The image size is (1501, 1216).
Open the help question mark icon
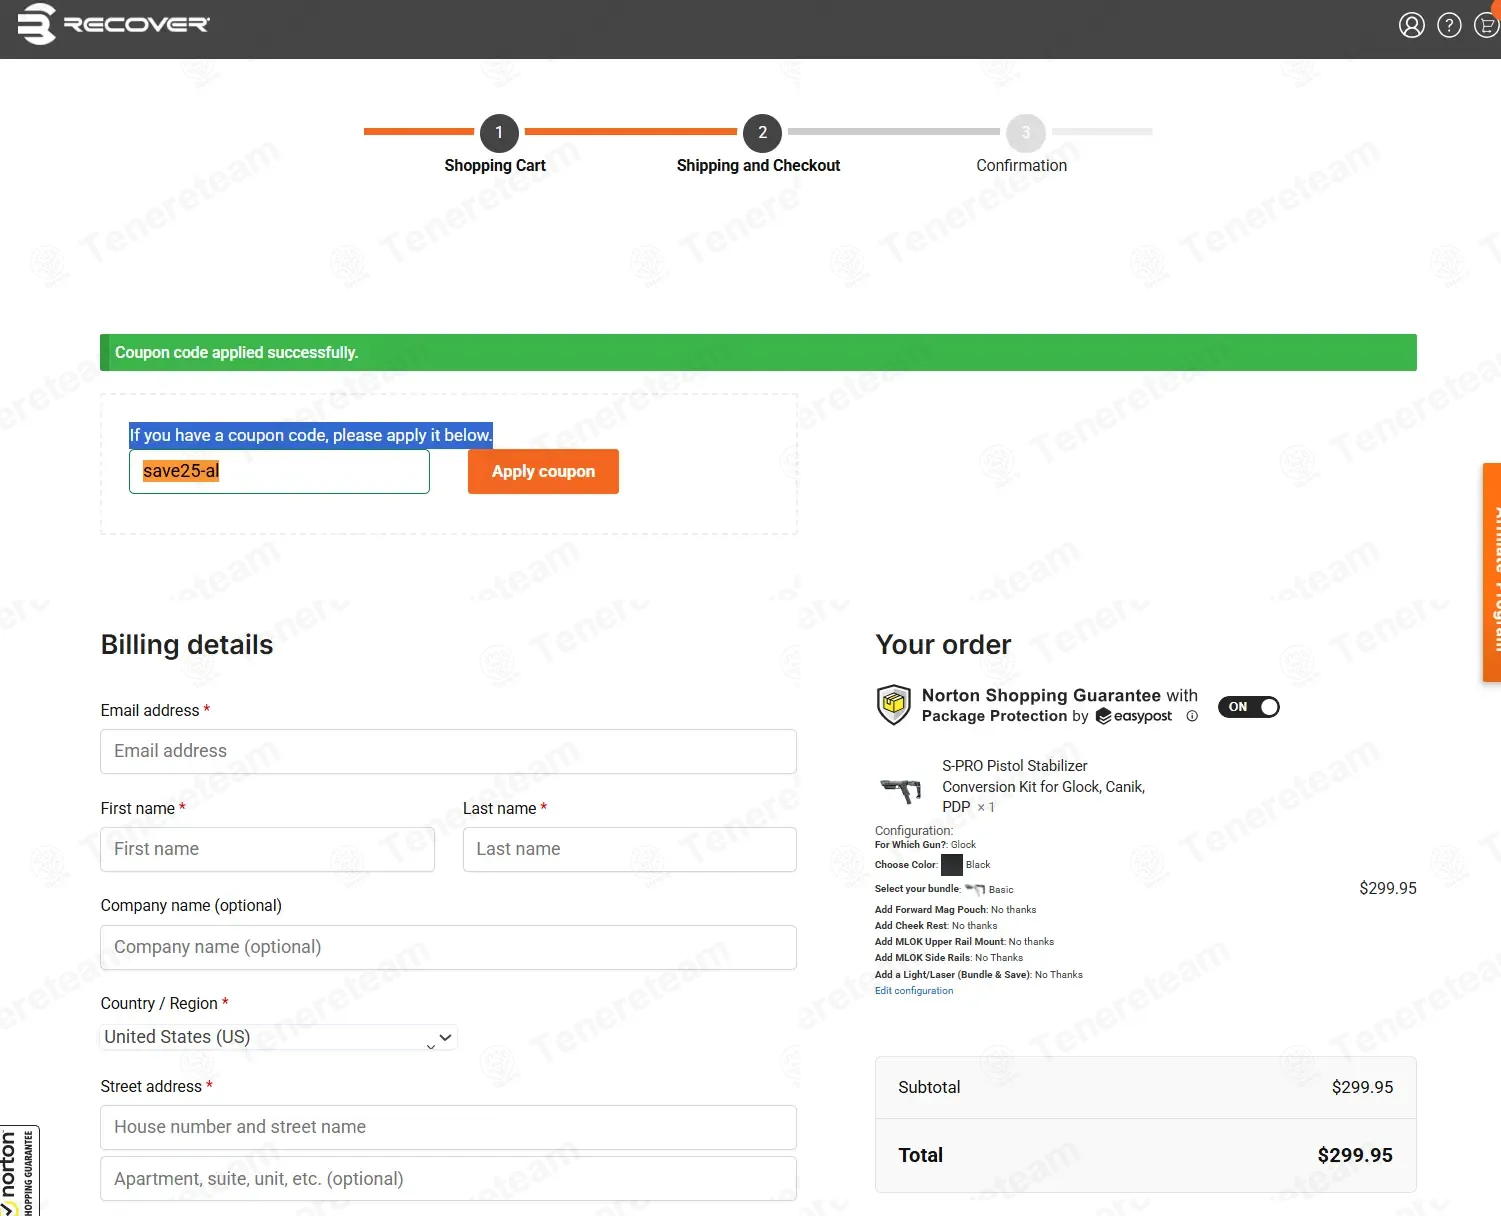[1449, 25]
